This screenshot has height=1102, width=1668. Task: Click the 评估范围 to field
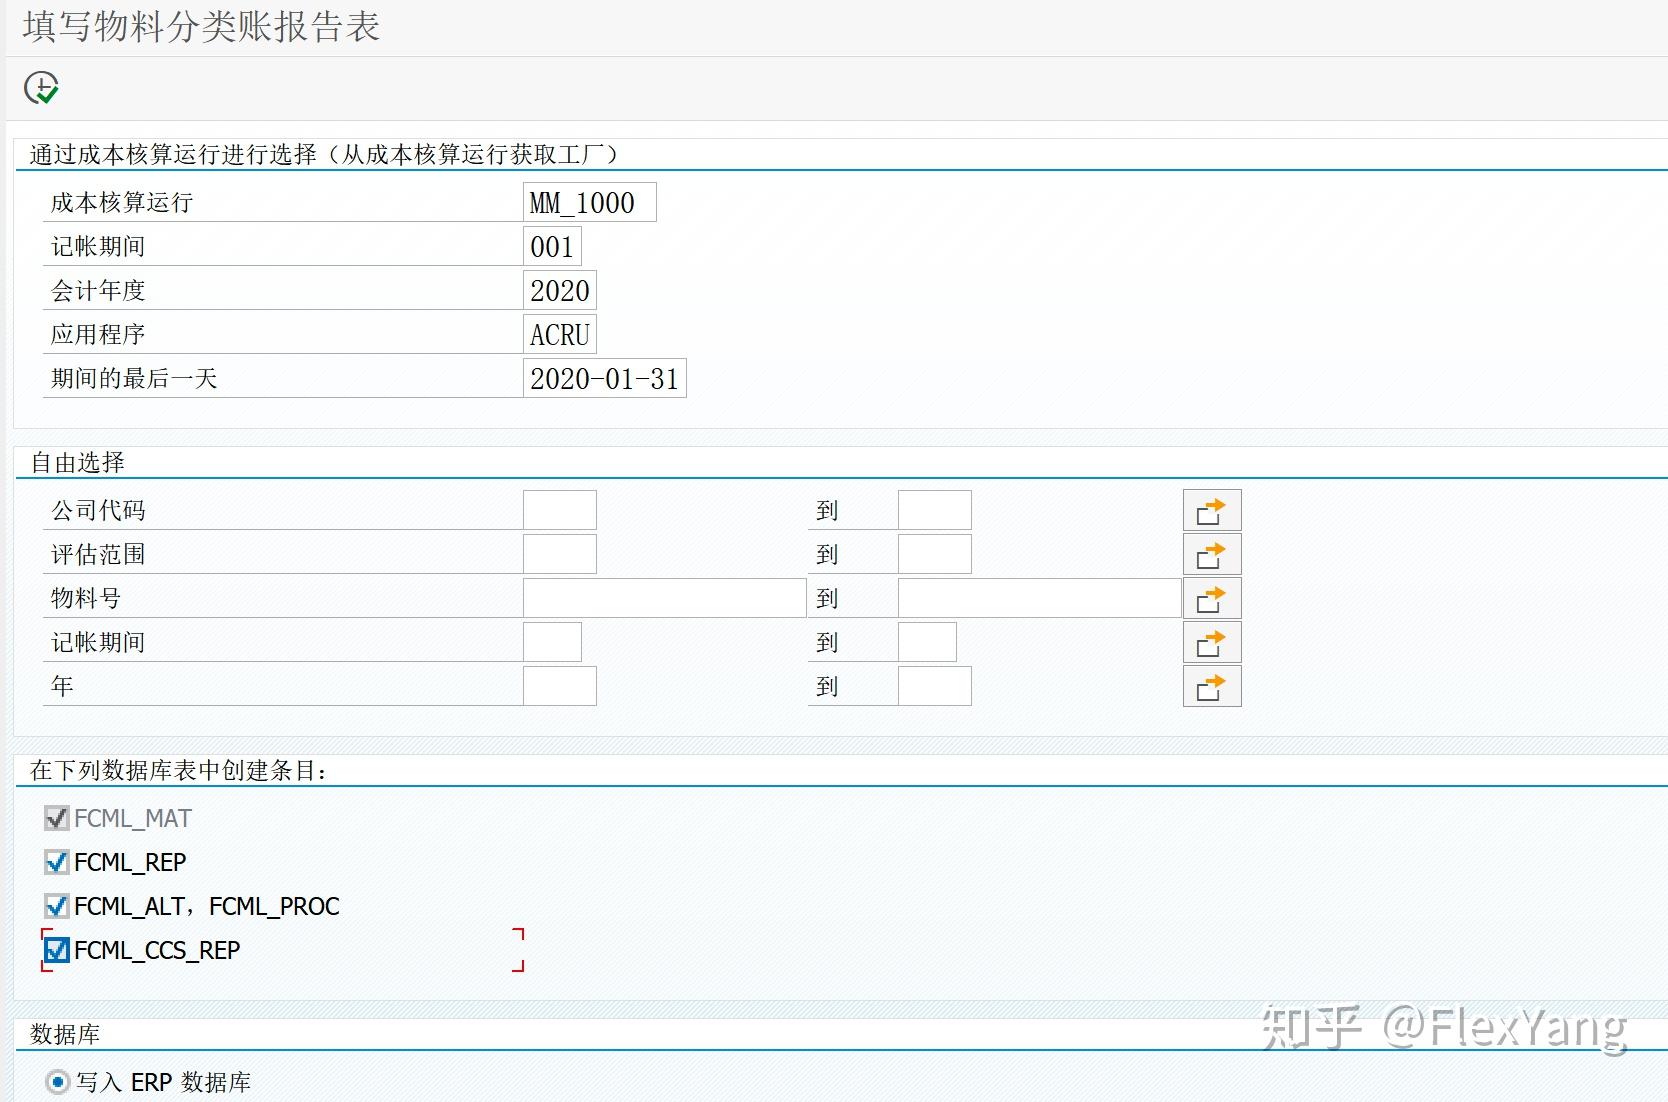(x=933, y=553)
